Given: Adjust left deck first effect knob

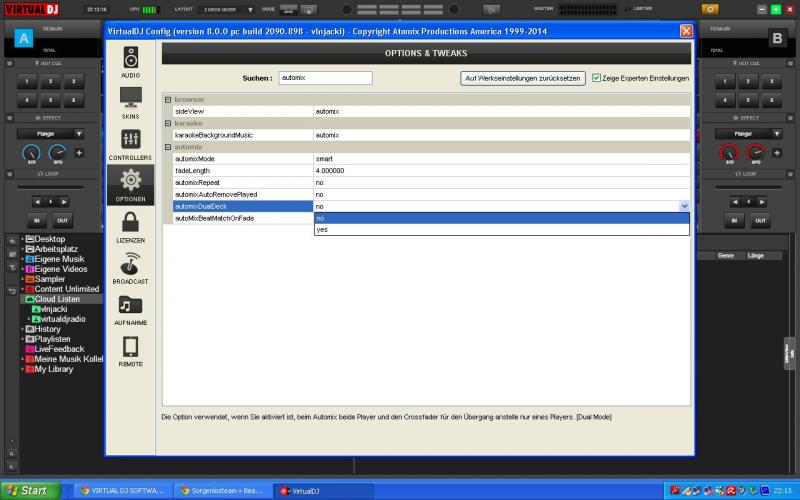Looking at the screenshot, I should [x=31, y=153].
